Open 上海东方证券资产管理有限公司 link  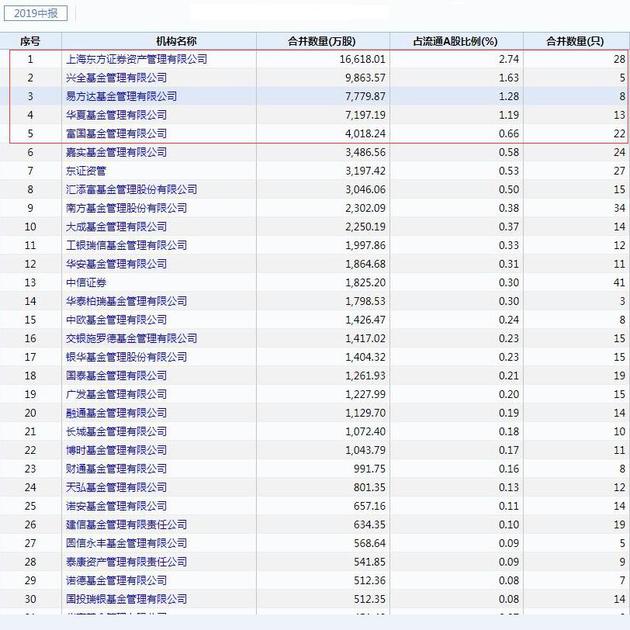(x=137, y=59)
